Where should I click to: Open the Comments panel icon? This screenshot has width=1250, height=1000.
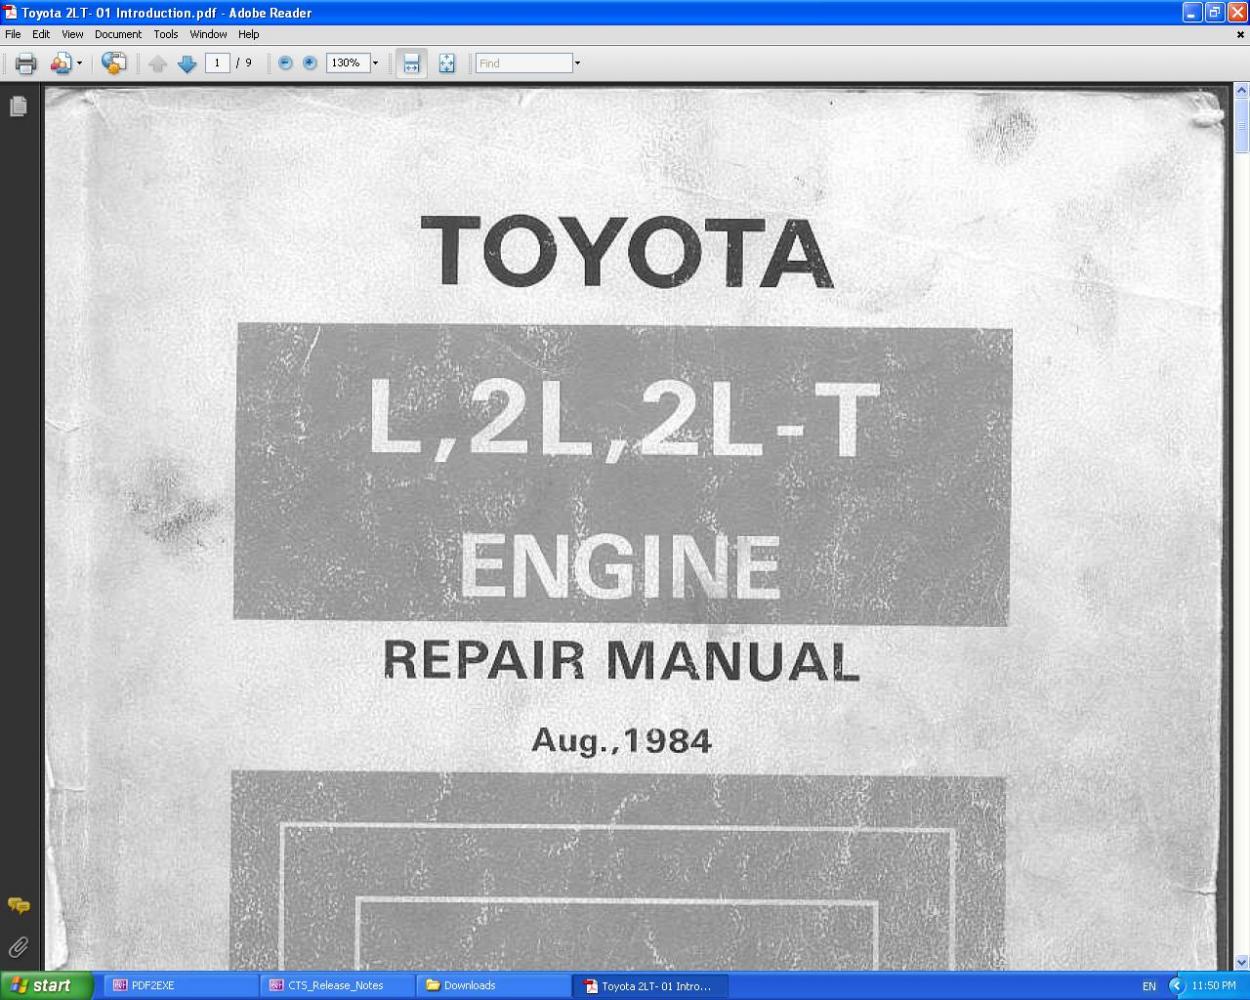pos(18,906)
